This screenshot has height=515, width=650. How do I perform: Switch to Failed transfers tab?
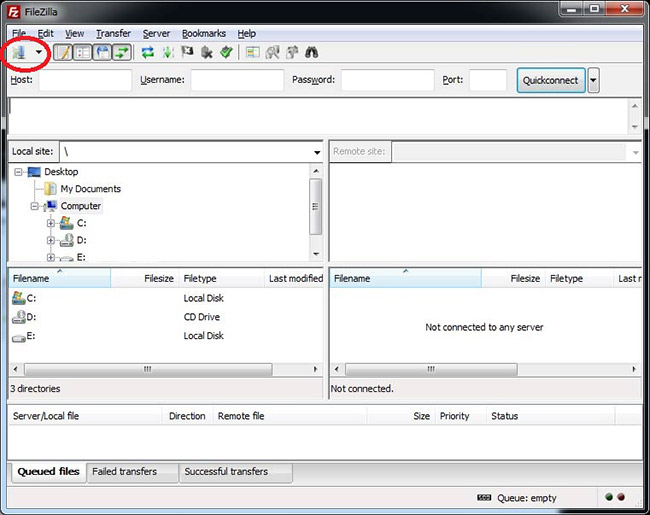coord(133,472)
